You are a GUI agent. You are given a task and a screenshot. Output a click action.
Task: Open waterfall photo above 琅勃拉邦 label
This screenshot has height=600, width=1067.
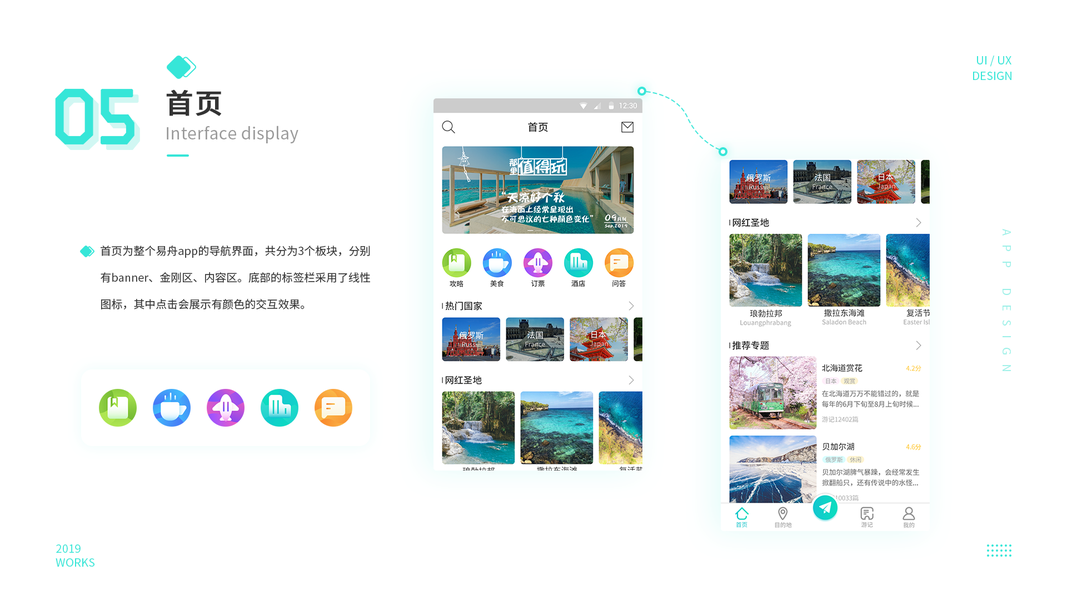click(x=766, y=270)
